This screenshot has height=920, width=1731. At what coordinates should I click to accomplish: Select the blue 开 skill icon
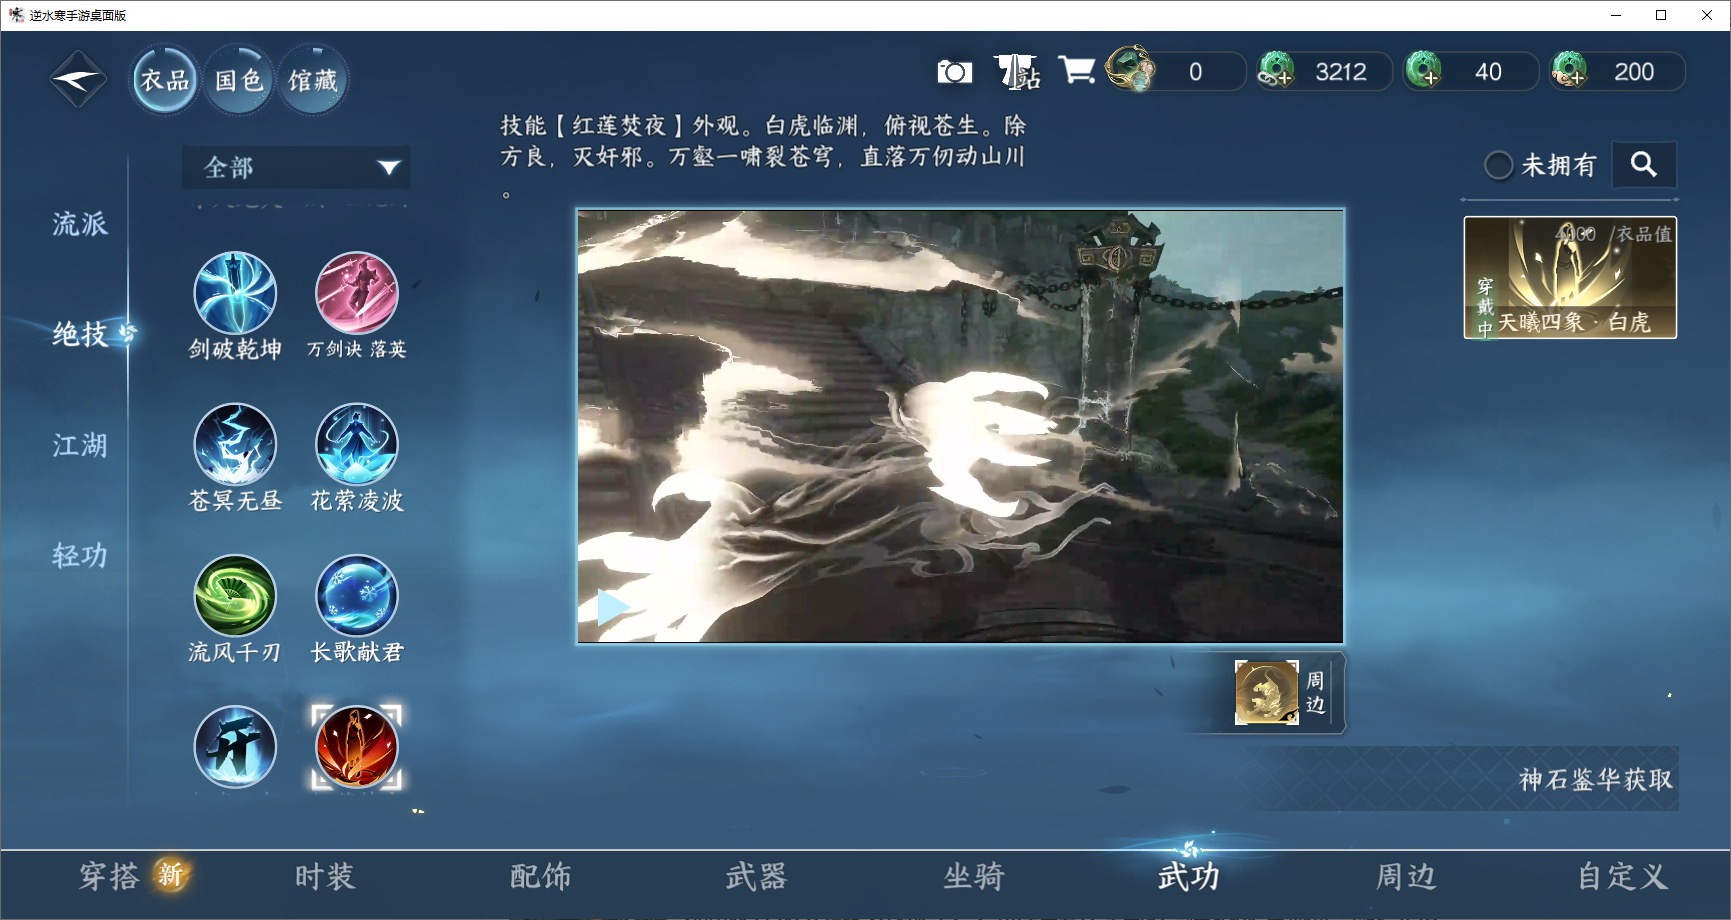235,747
